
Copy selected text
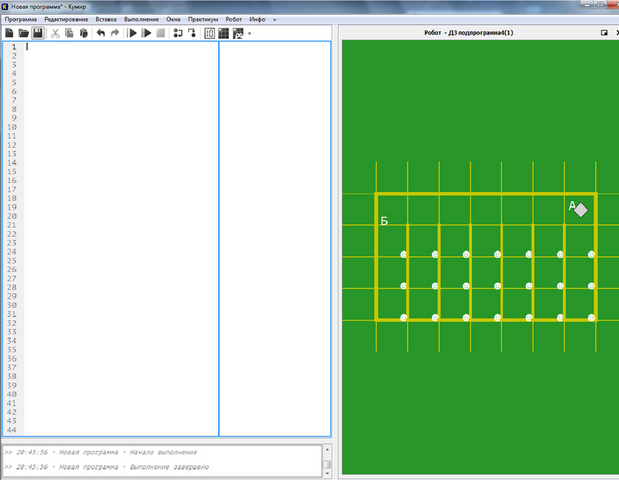(x=69, y=33)
